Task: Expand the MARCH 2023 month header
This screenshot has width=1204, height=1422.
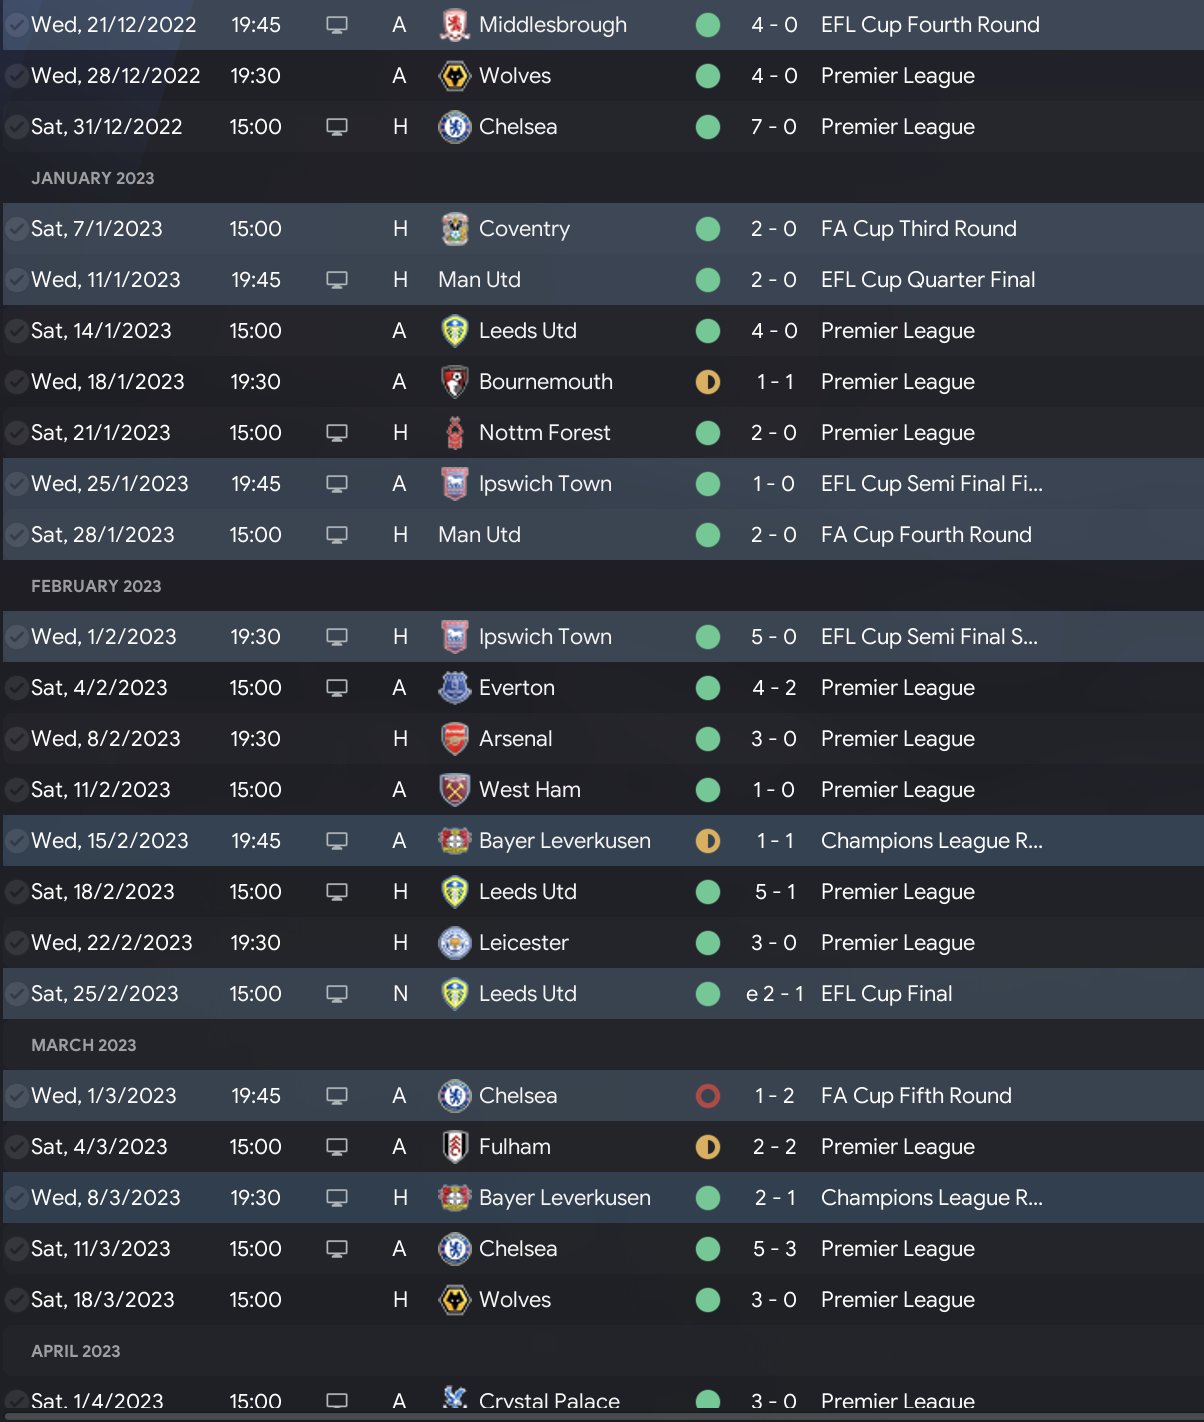Action: 84,1045
